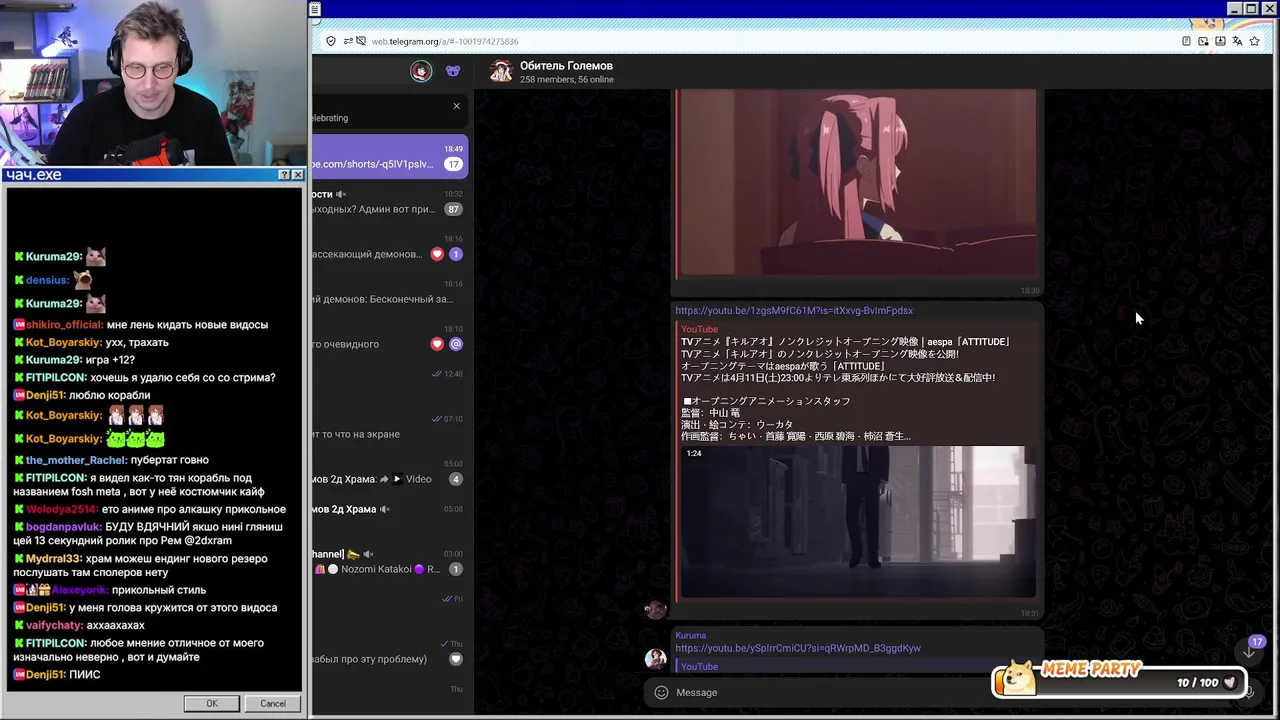Open chat mentioning Nozomi Katakoi

(x=390, y=562)
